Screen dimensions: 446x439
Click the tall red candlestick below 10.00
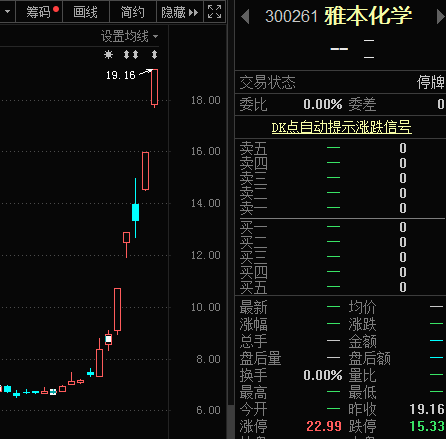(x=117, y=310)
